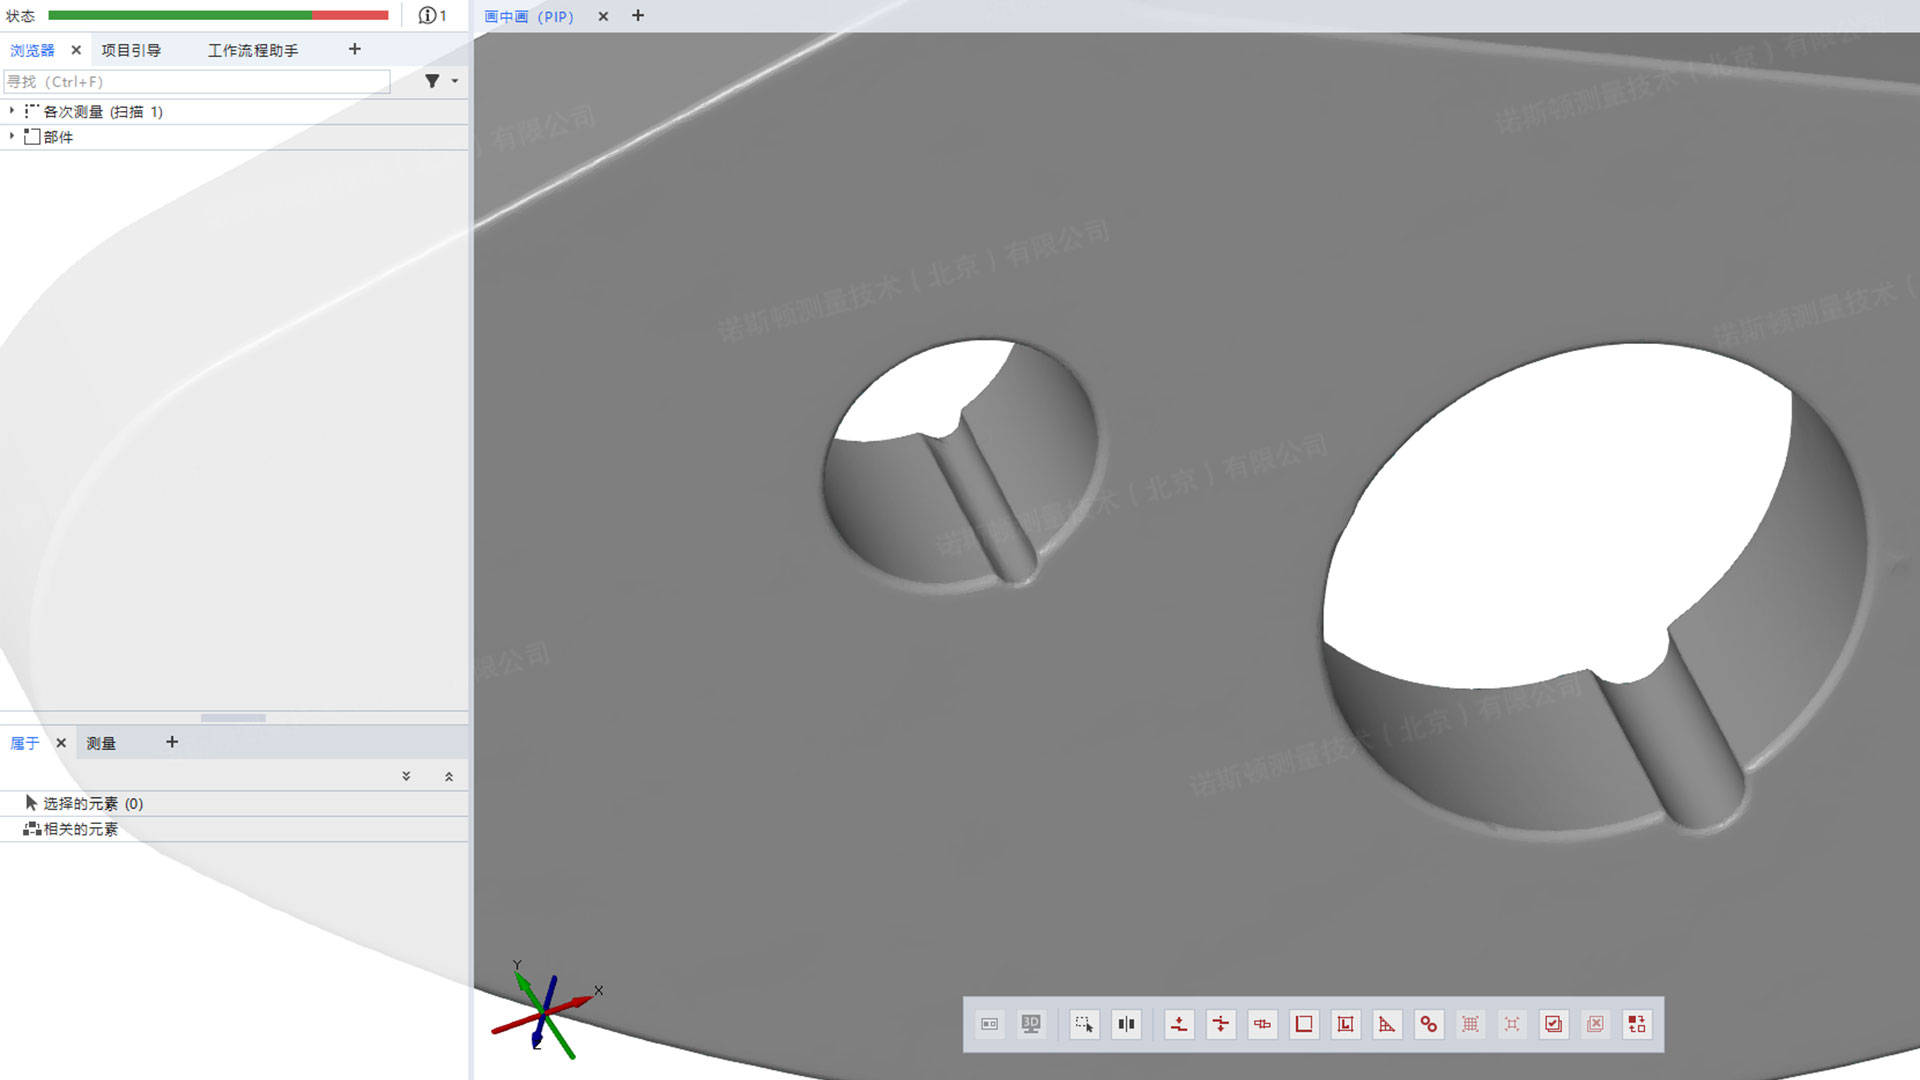Click the panel splitter handle above 属于
Image resolution: width=1920 pixels, height=1080 pixels.
tap(233, 718)
